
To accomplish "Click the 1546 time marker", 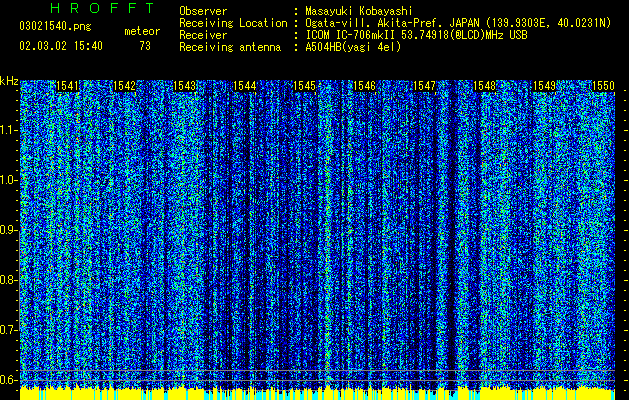I will coord(365,86).
